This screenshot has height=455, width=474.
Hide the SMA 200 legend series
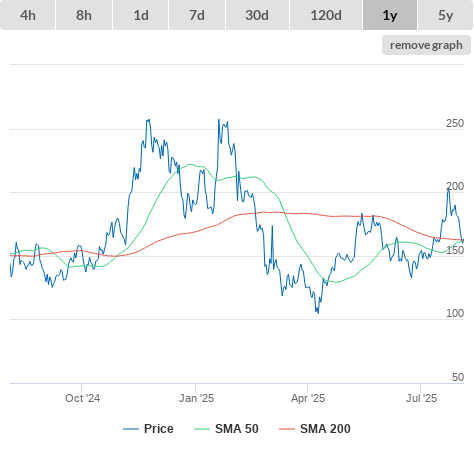tap(315, 429)
